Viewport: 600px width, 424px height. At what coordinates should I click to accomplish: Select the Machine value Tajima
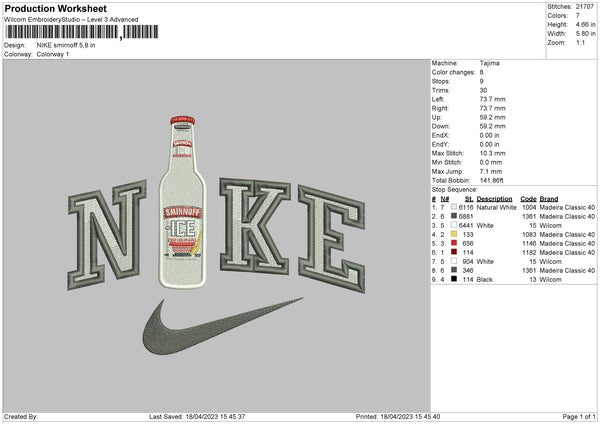(489, 63)
